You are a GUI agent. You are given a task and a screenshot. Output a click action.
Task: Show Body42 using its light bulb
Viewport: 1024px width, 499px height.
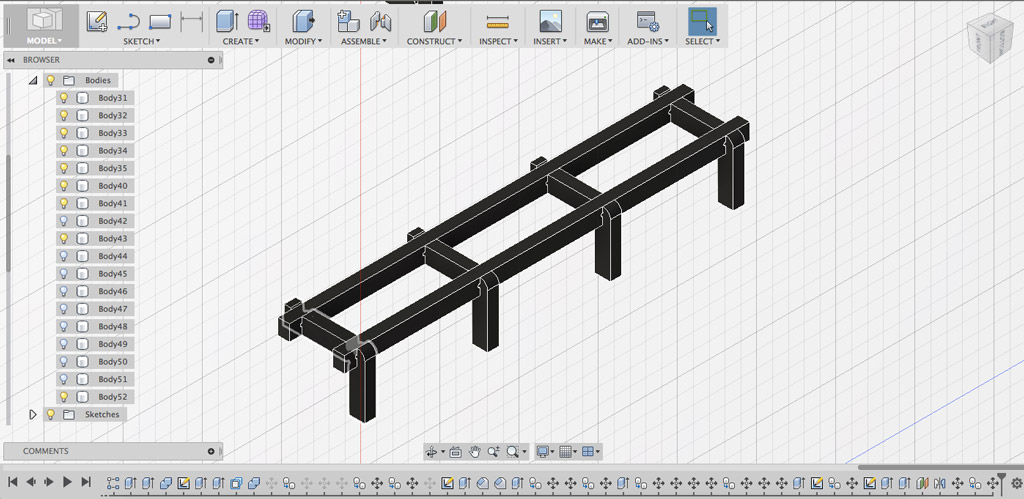(64, 221)
